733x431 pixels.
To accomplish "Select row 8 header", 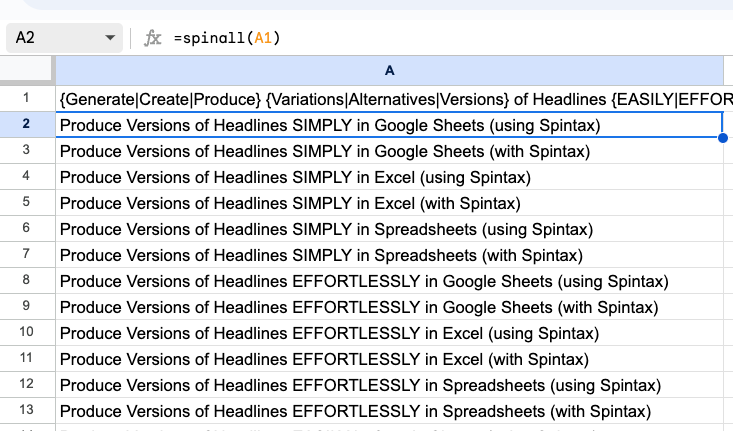I will pos(27,280).
